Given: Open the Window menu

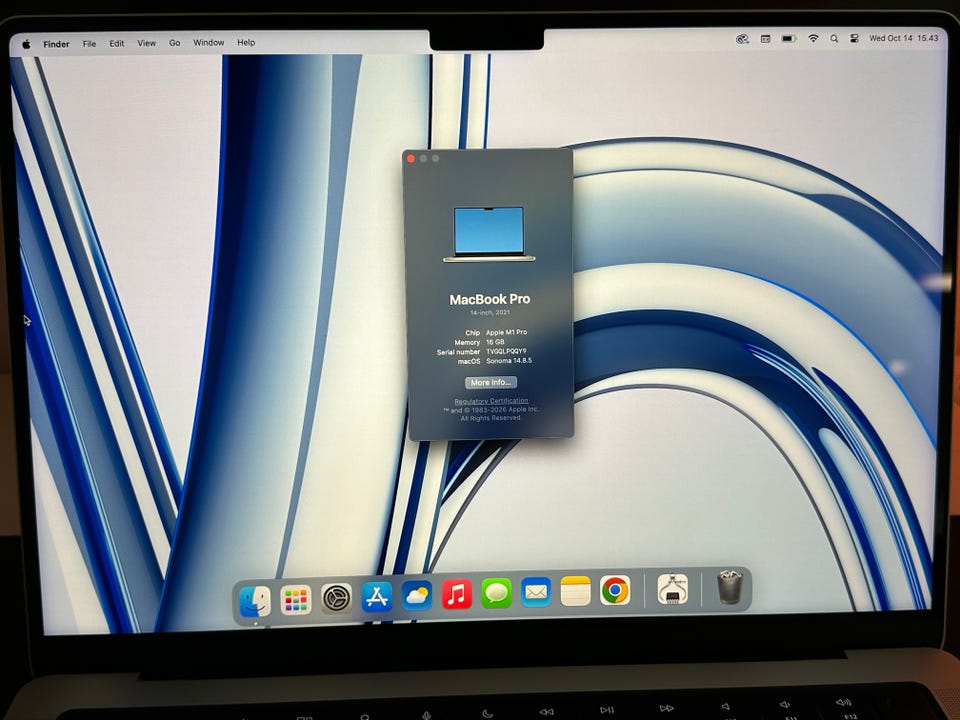Looking at the screenshot, I should point(209,42).
